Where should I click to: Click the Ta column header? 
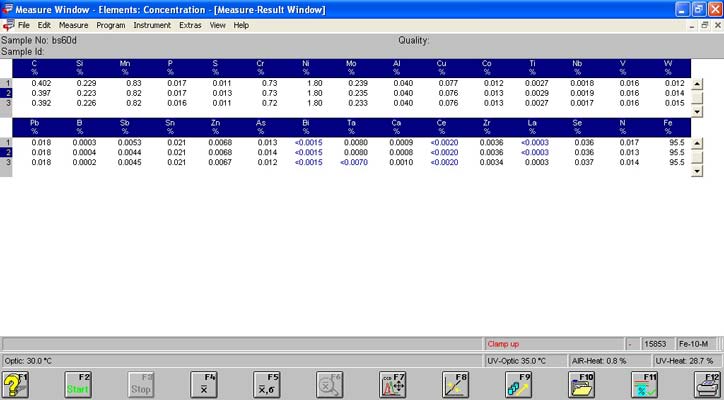tap(351, 127)
